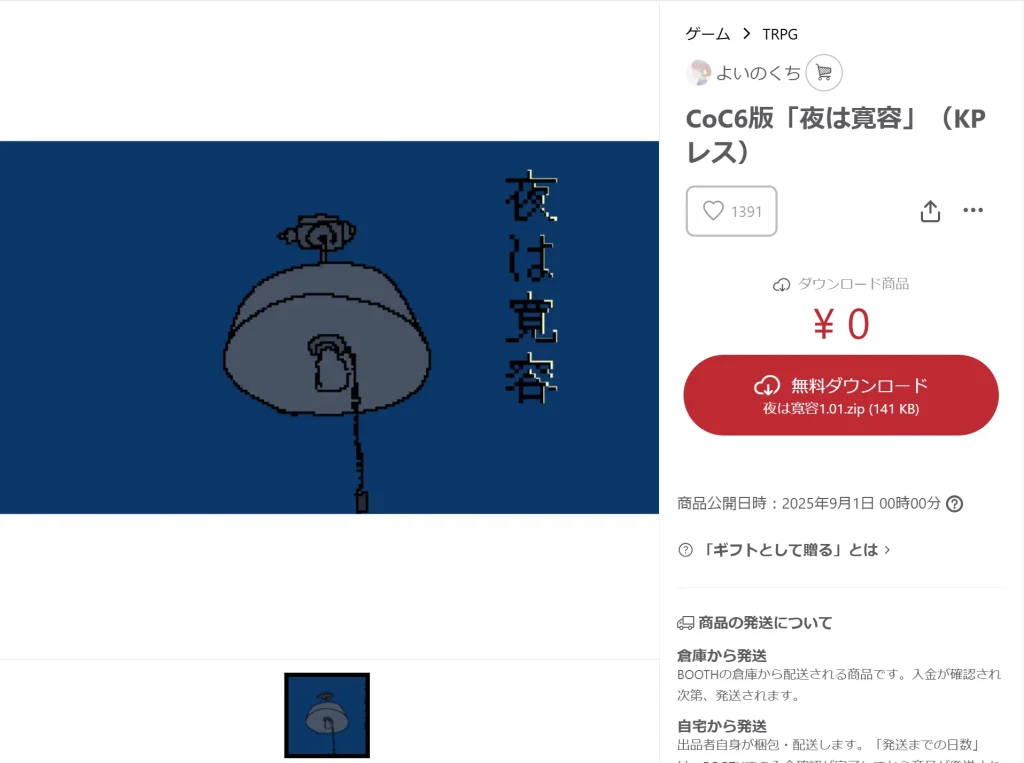Viewport: 1024px width, 763px height.
Task: Click the main 夜は寛容 product image
Action: pyautogui.click(x=329, y=327)
